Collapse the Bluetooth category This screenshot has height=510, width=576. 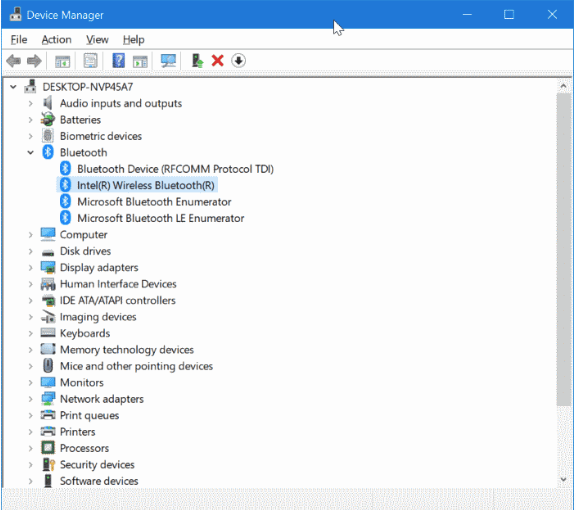tap(30, 152)
